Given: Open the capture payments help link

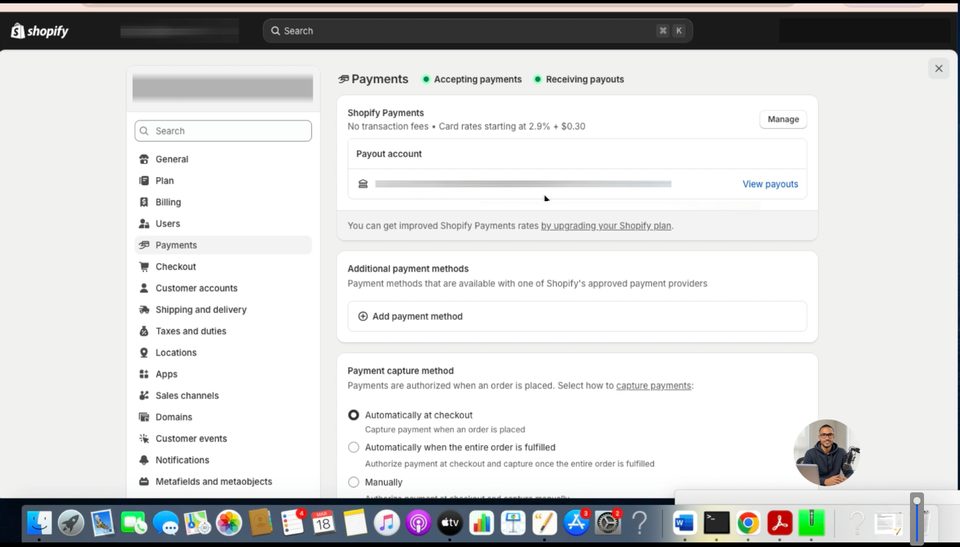Looking at the screenshot, I should point(653,385).
